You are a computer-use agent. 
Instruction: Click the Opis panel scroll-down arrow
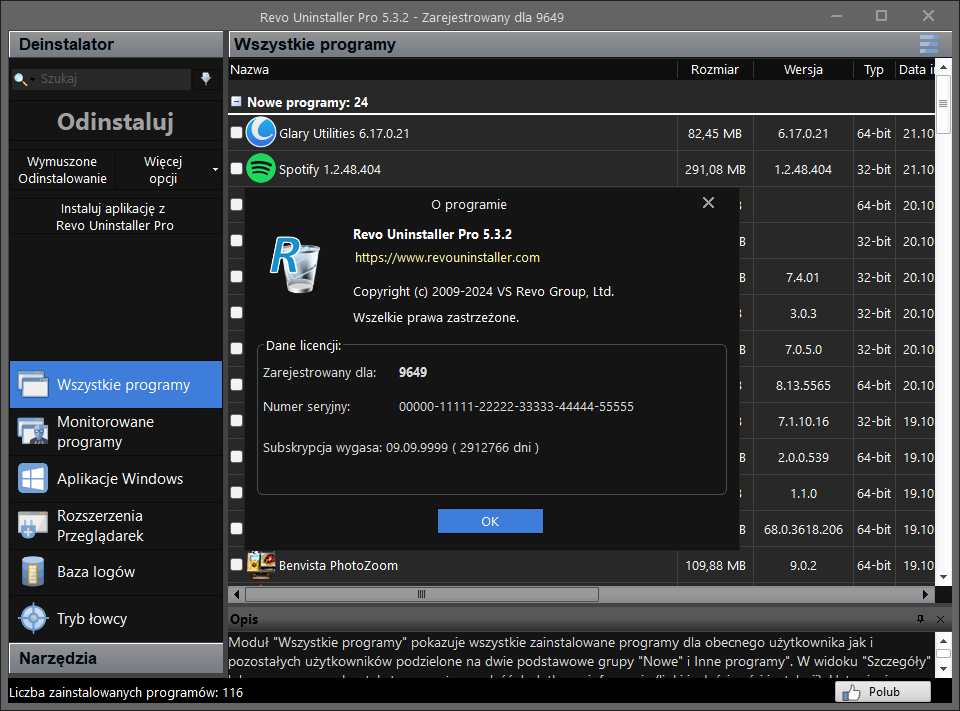coord(943,669)
